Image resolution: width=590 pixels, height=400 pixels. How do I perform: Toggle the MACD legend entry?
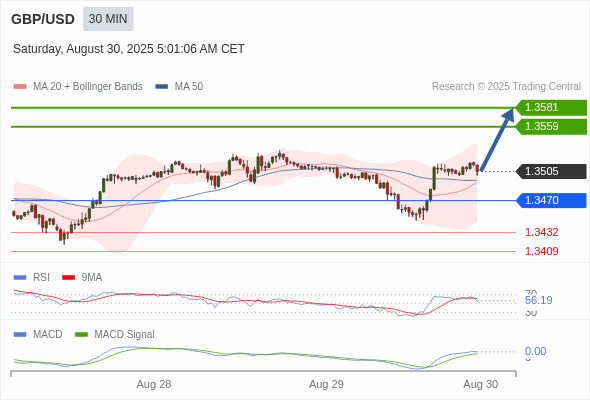38,334
